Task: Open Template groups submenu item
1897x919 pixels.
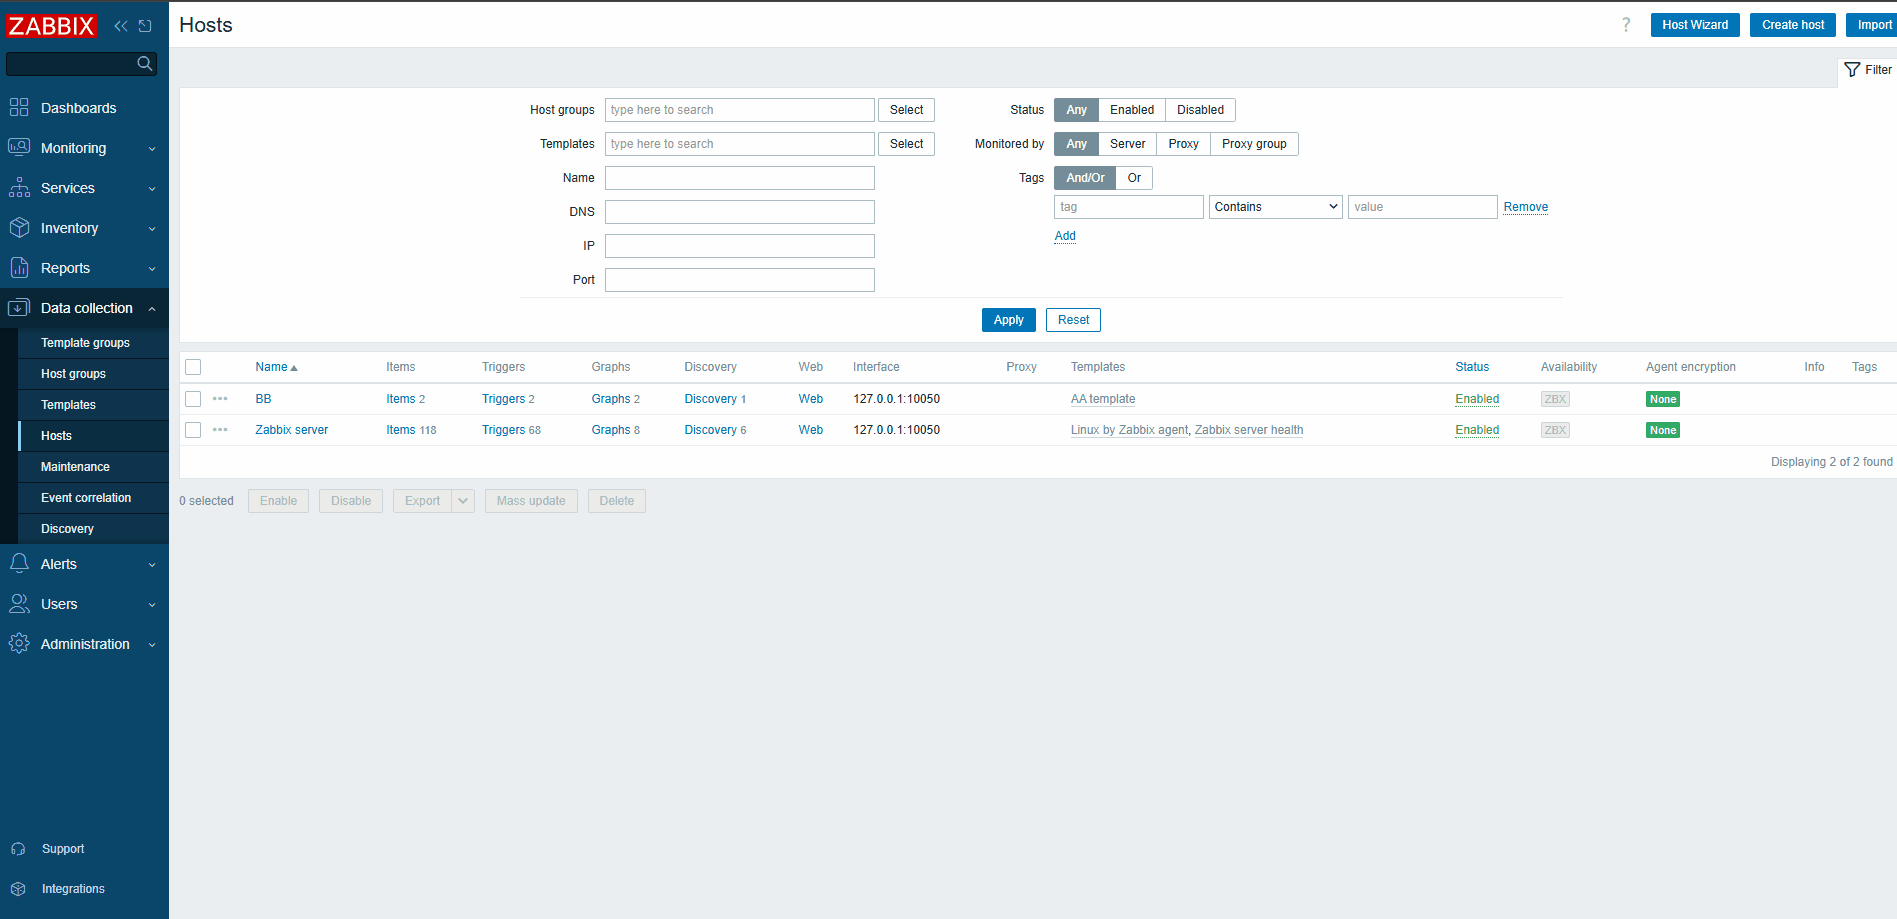Action: pos(93,343)
